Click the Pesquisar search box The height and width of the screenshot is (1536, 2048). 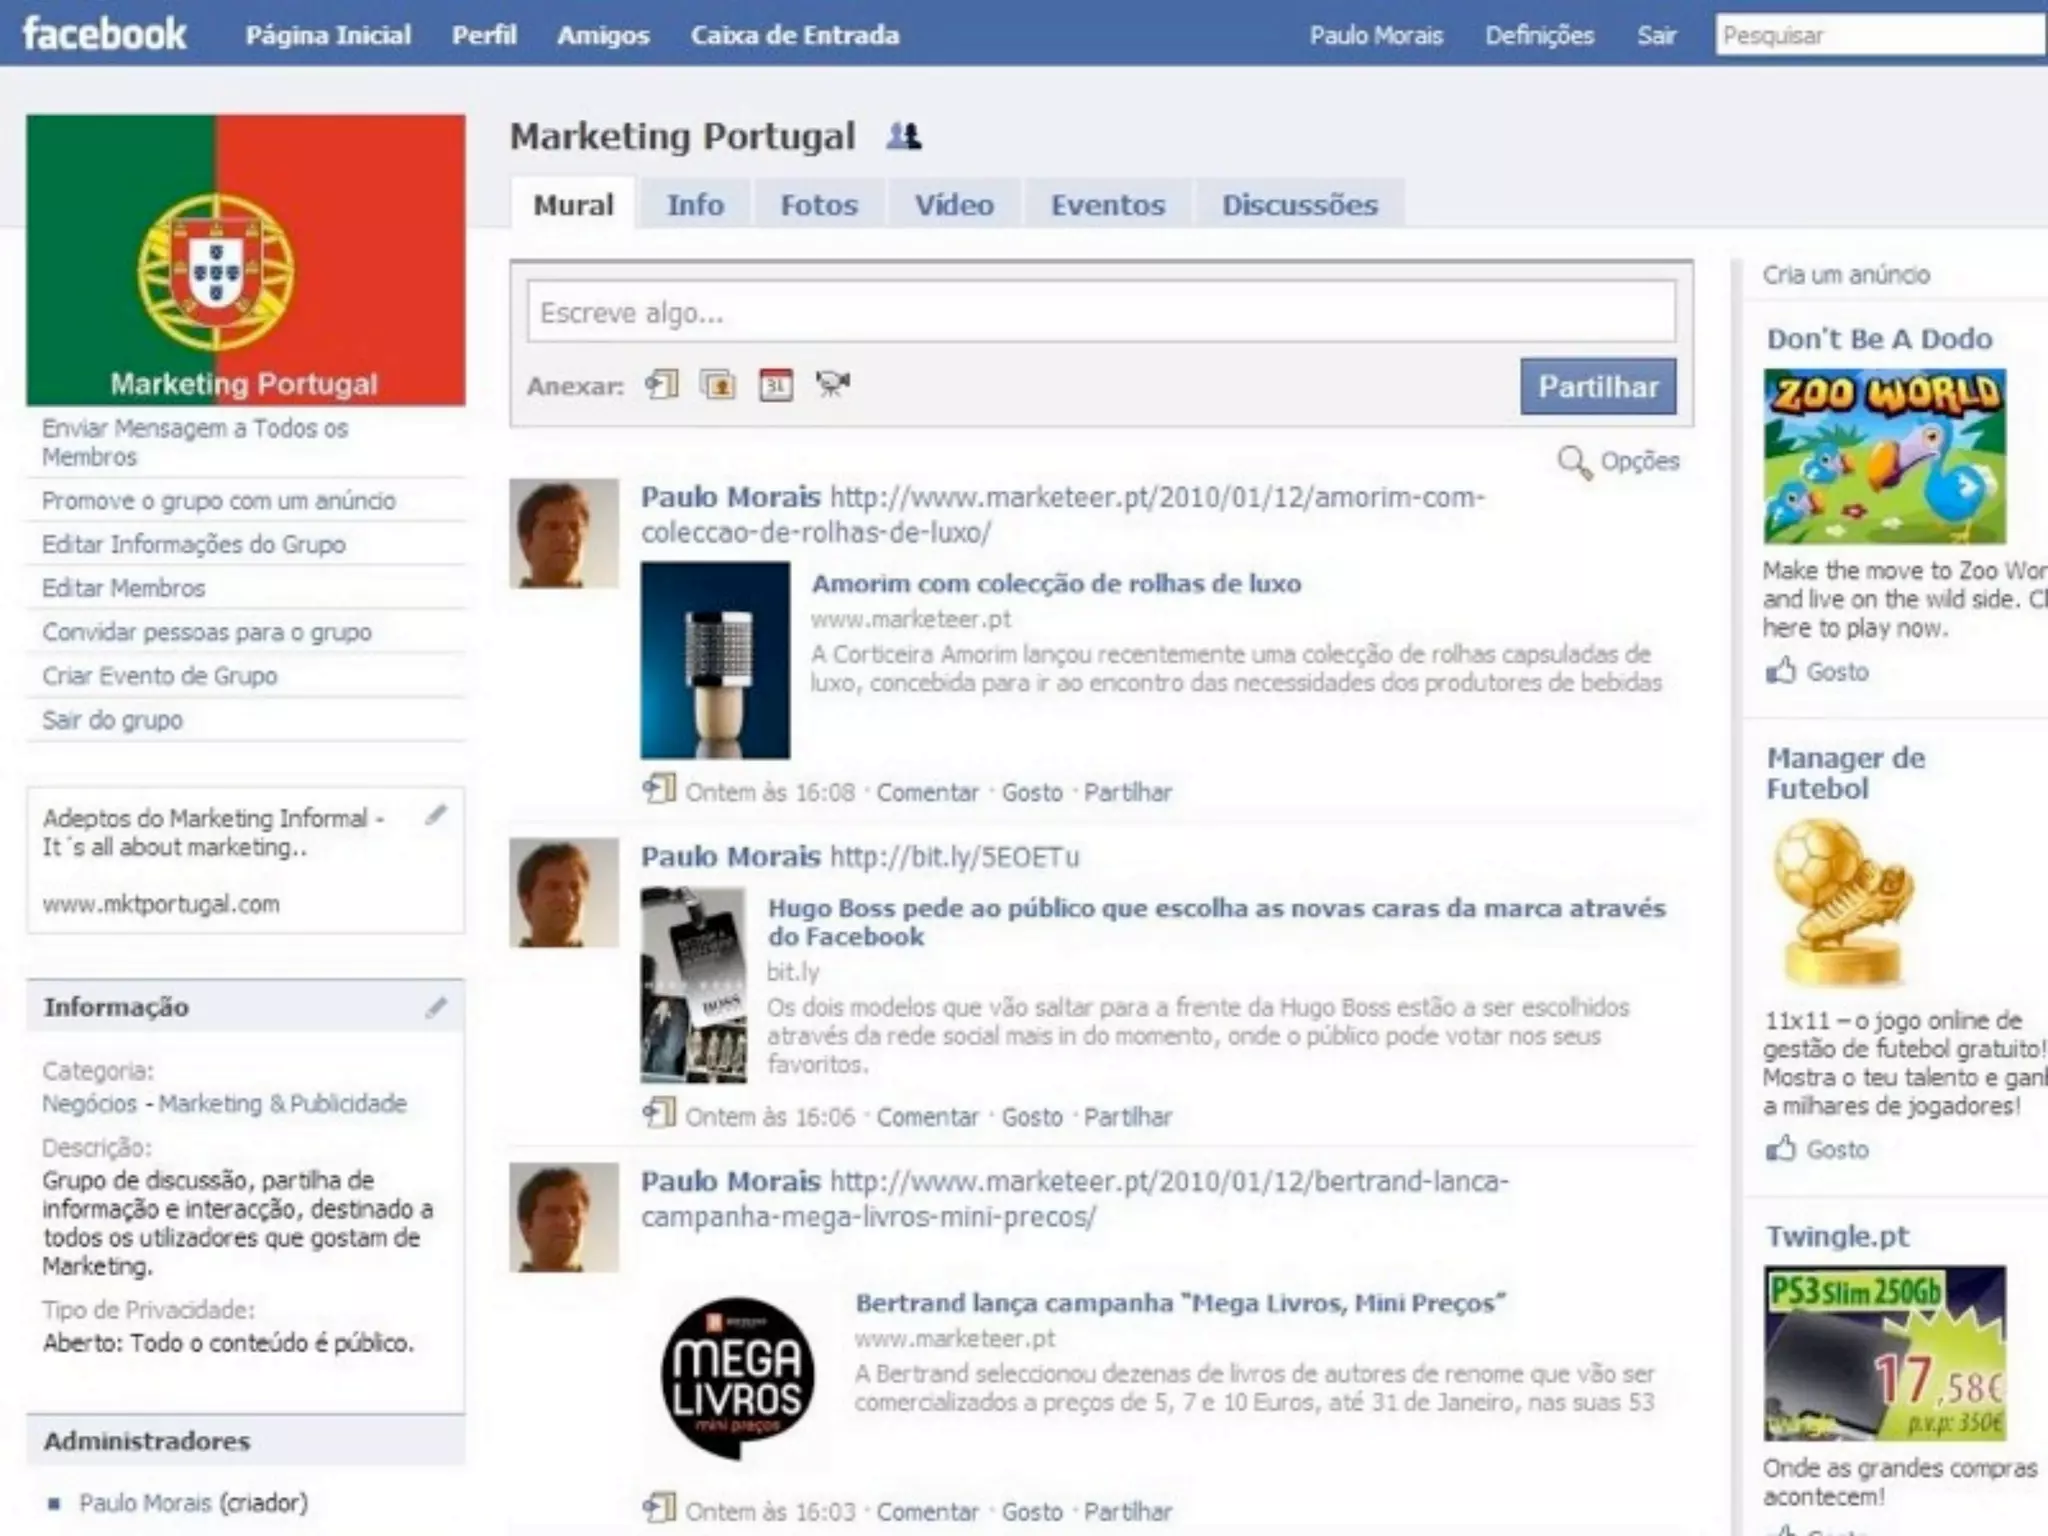coord(1878,36)
